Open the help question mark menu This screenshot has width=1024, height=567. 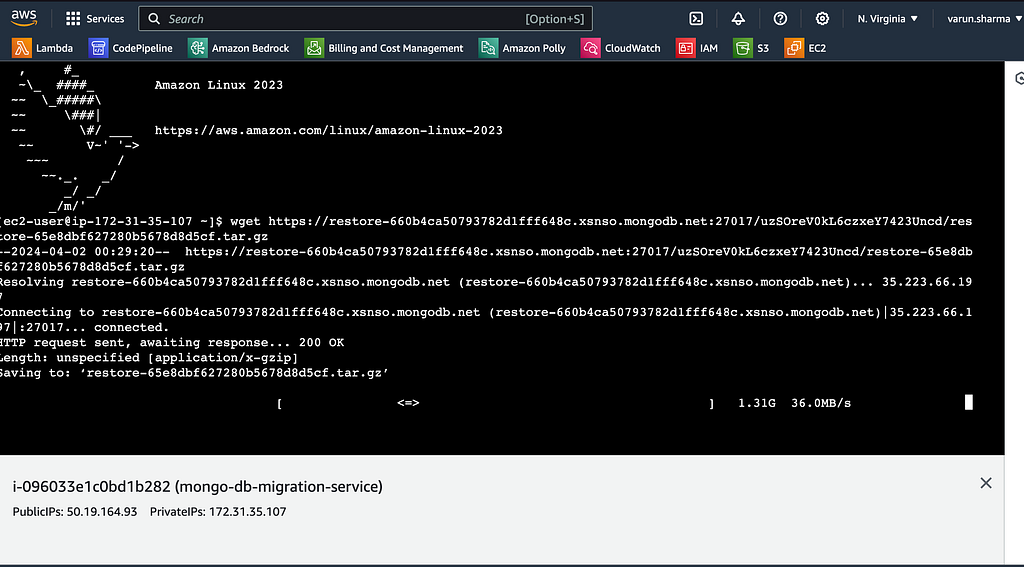pyautogui.click(x=780, y=19)
